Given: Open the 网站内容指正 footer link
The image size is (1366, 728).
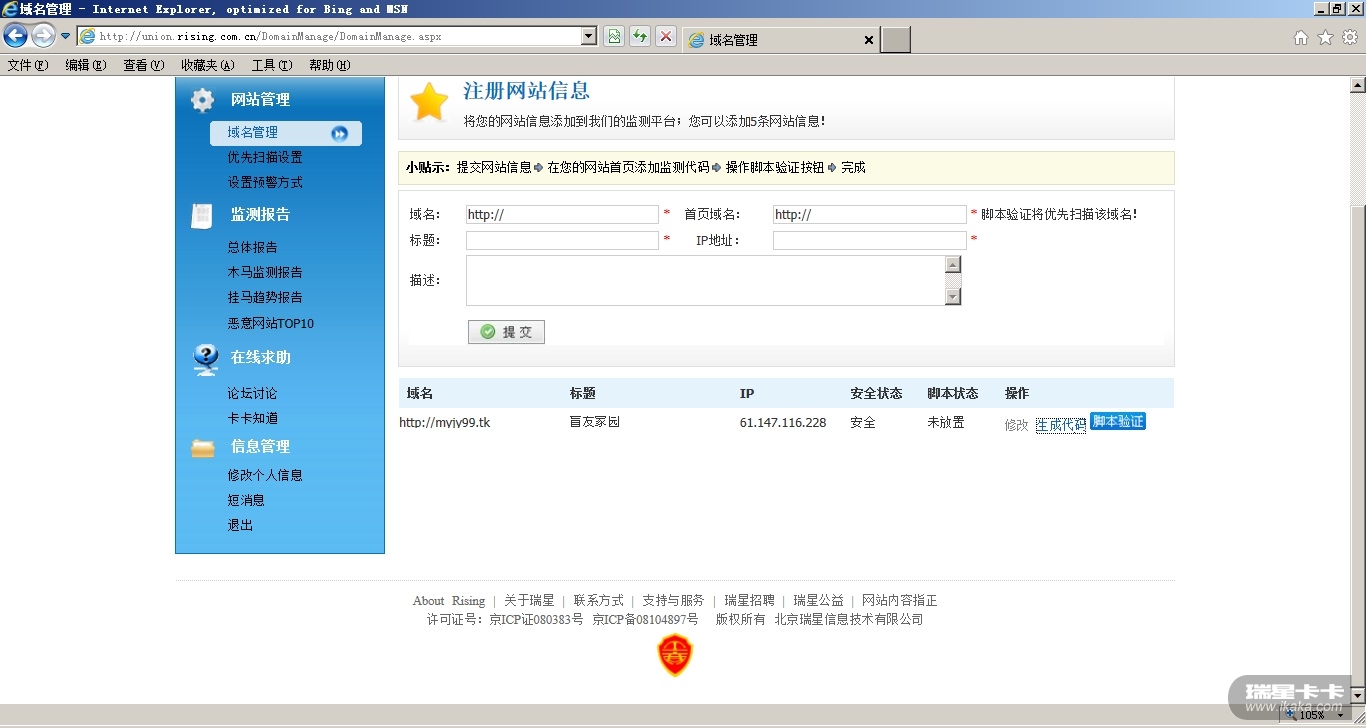Looking at the screenshot, I should point(900,600).
